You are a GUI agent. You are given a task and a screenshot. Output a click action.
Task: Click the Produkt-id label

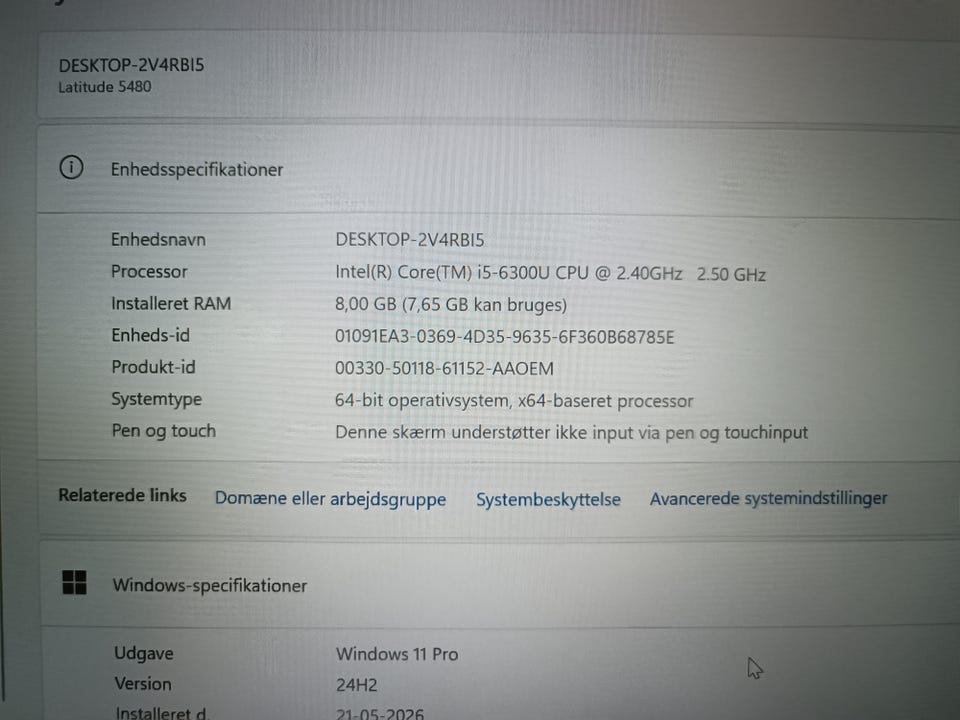[x=153, y=367]
